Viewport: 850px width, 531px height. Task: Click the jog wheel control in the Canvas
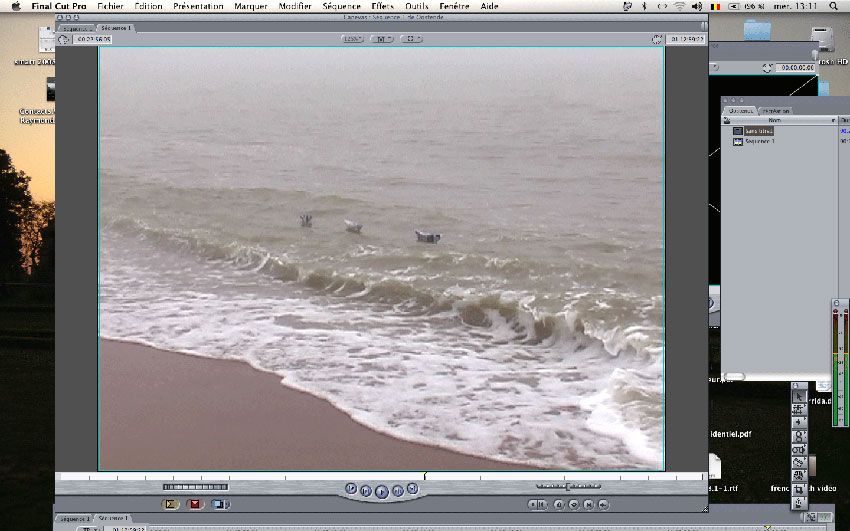tap(195, 487)
